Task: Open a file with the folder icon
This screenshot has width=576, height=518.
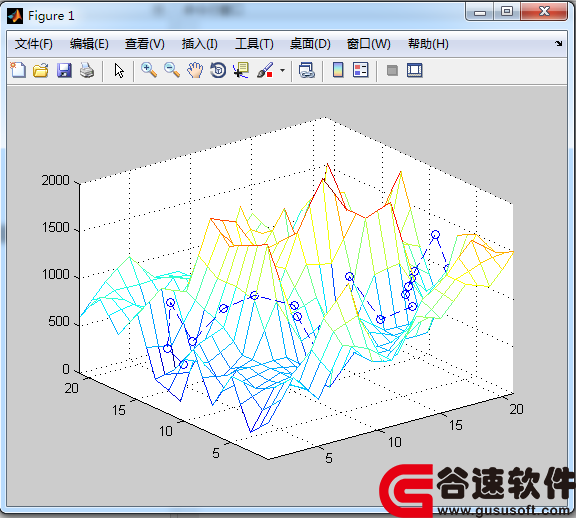Action: 41,70
